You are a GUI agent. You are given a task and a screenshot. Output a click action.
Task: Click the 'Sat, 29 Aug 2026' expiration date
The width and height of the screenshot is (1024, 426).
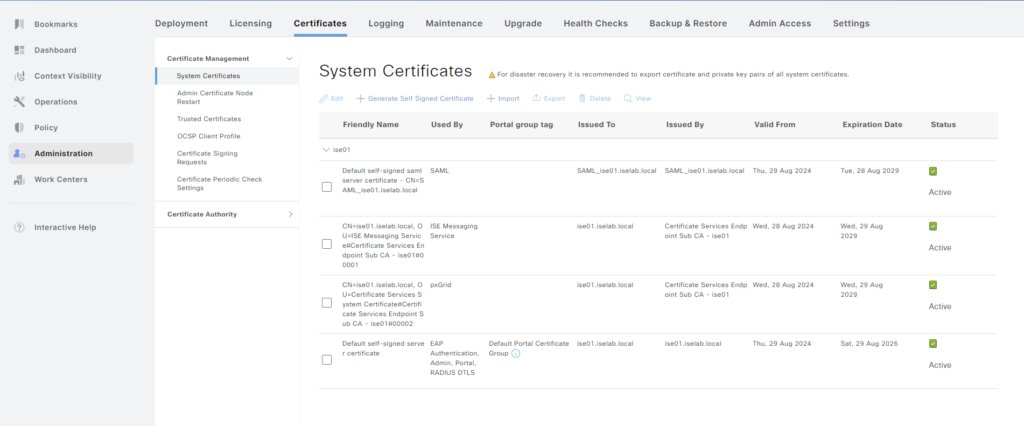tap(869, 343)
